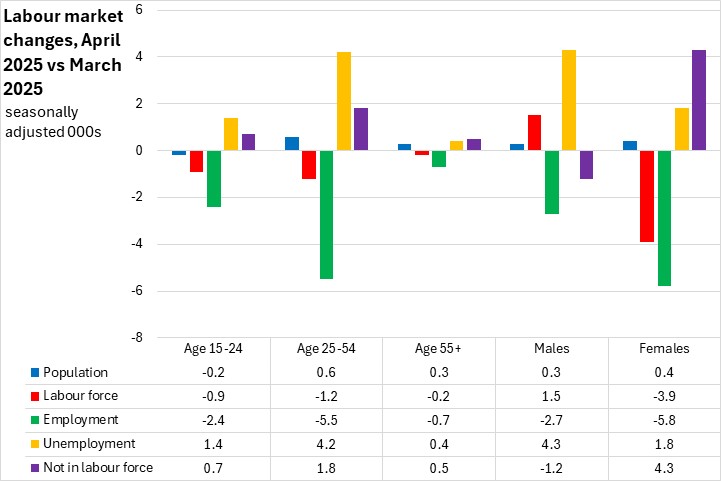721x481 pixels.
Task: Click the "Age 15-24" column header
Action: point(213,349)
